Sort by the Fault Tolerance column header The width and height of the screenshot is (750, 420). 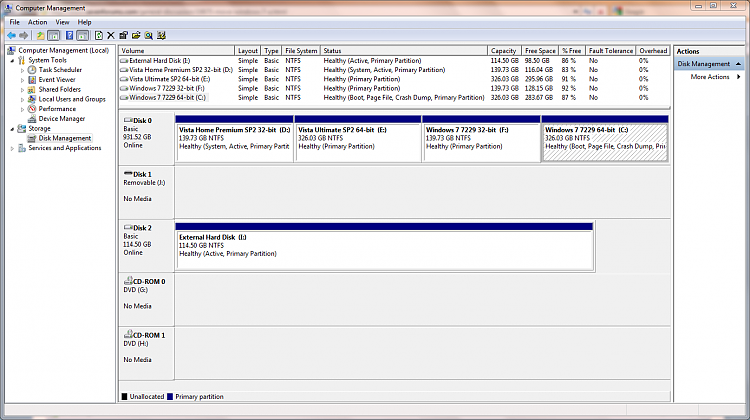pos(611,51)
